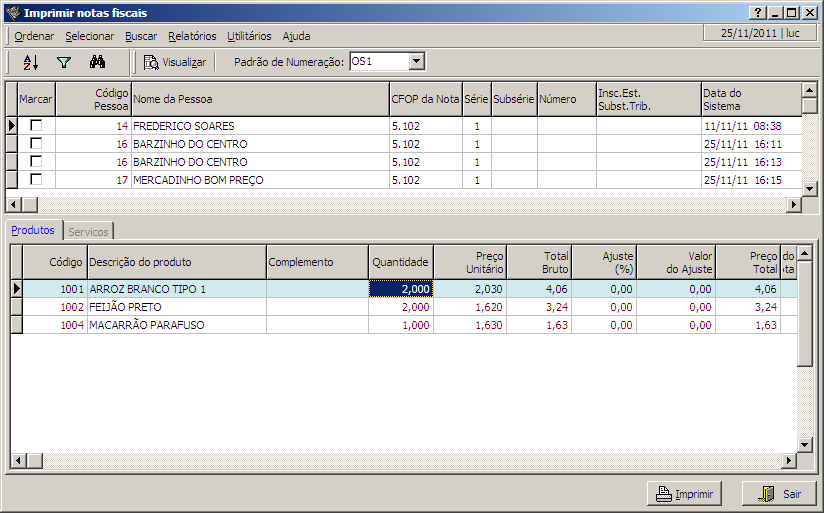Click the title bar help question mark
824x513 pixels.
(759, 13)
